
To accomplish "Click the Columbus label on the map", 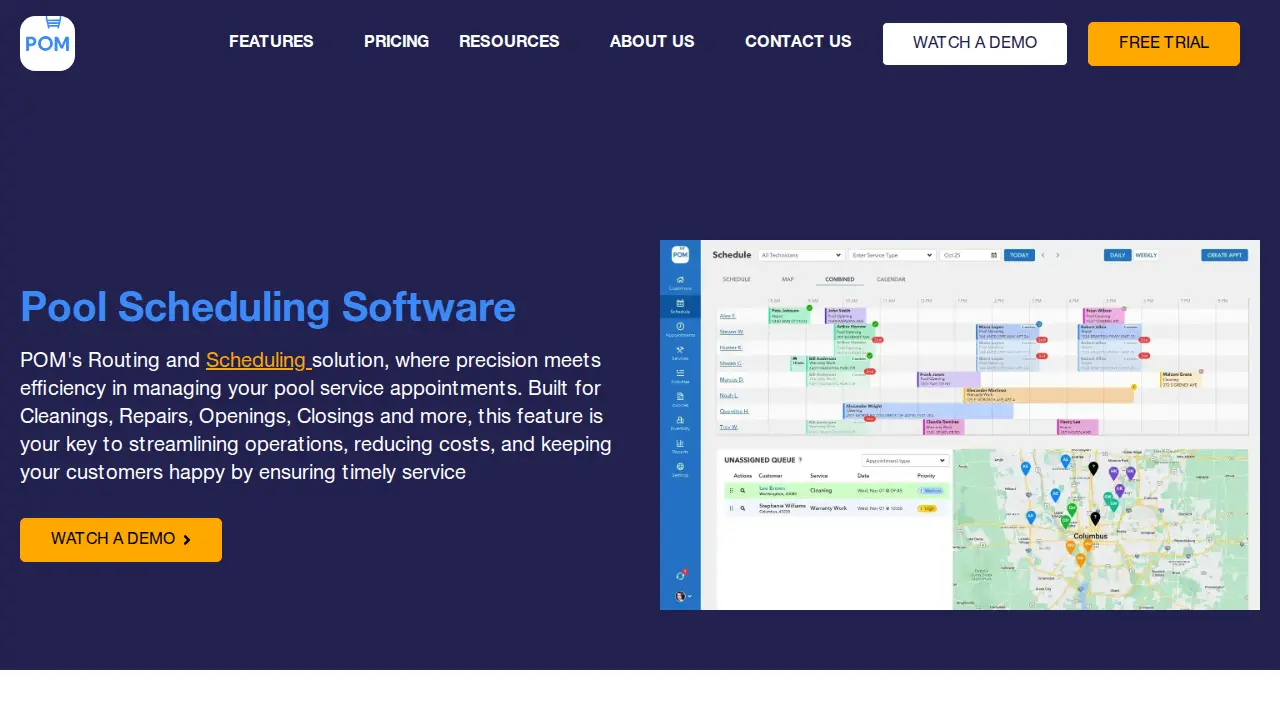I will (x=1090, y=536).
